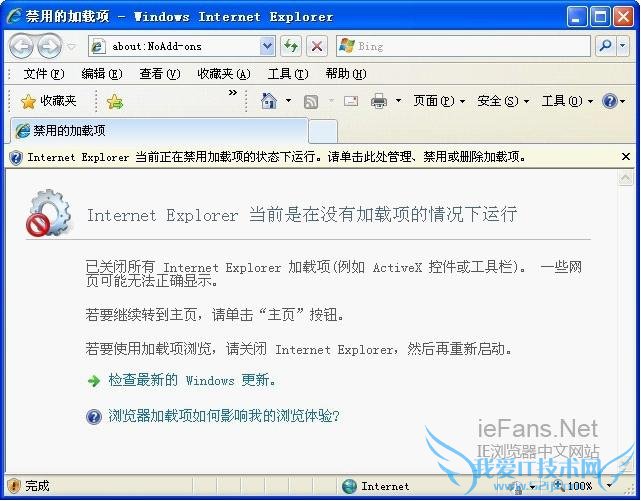This screenshot has height=501, width=641.
Task: Open the 安全(S) command bar menu
Action: pos(503,101)
